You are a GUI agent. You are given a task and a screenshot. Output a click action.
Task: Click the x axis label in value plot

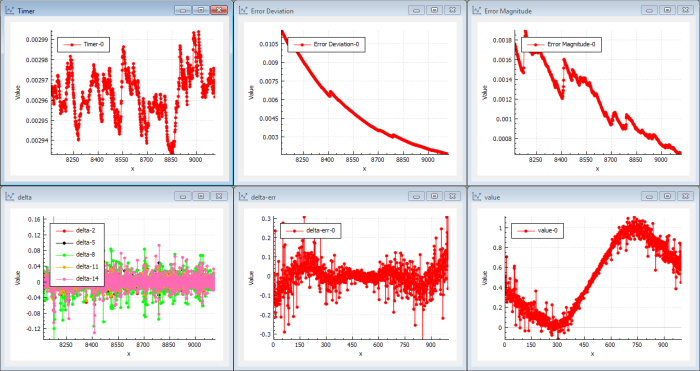click(592, 354)
